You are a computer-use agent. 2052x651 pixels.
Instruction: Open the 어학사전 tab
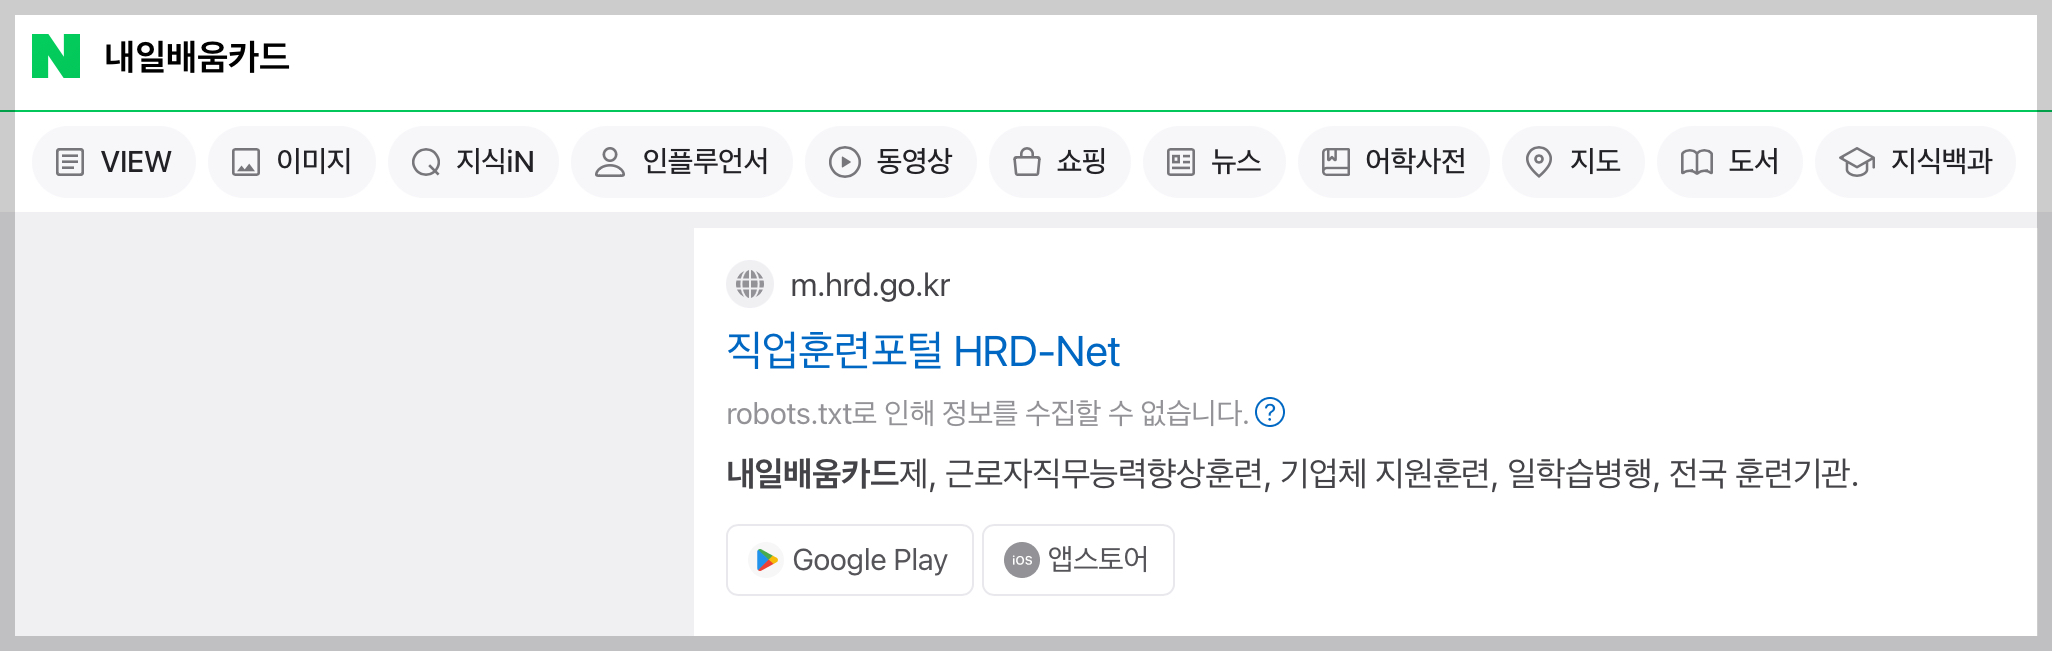click(x=1394, y=162)
